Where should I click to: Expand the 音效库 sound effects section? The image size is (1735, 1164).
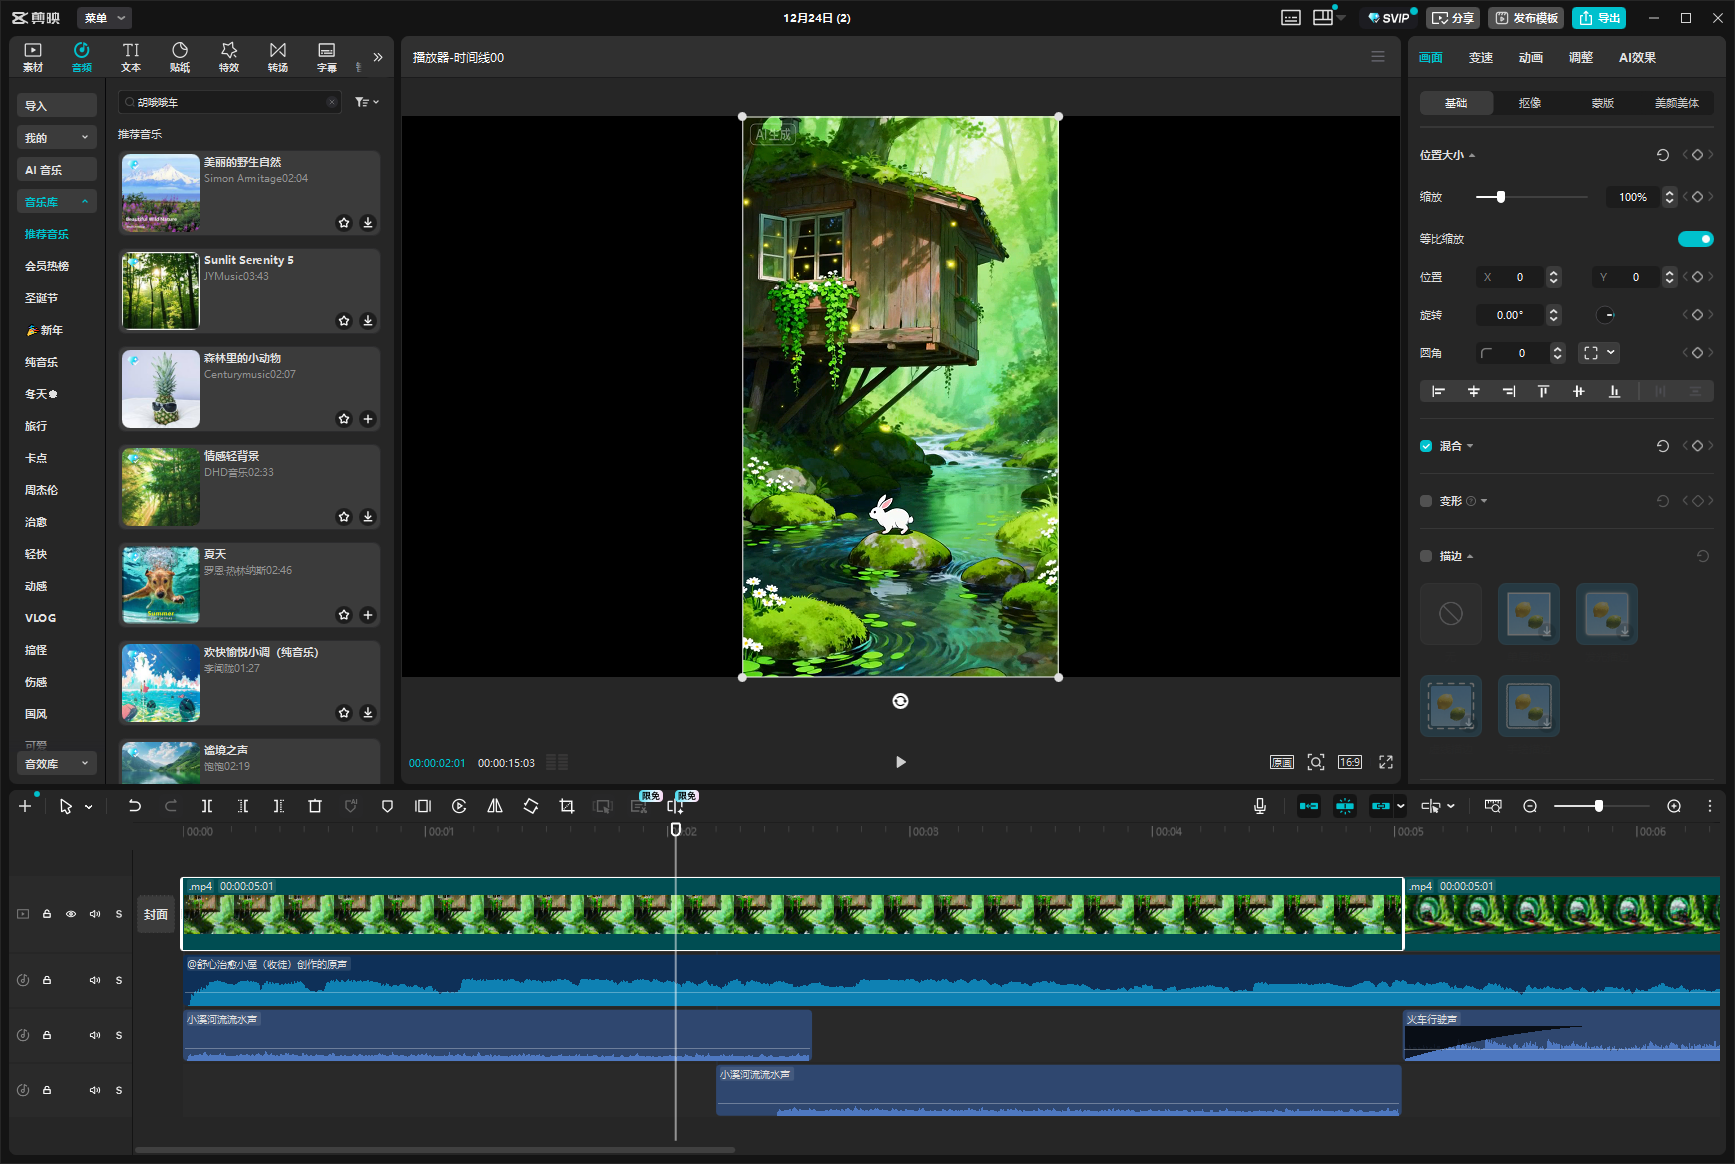56,764
